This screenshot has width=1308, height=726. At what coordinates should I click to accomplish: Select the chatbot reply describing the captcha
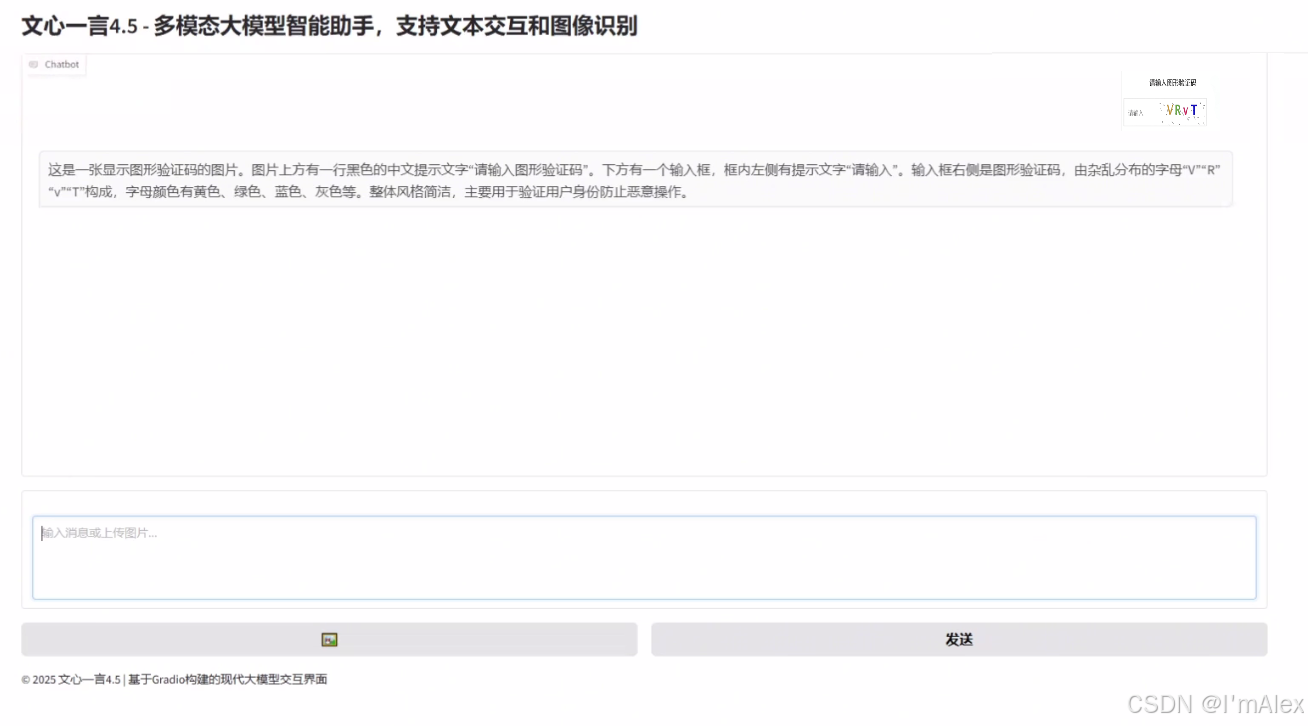pos(635,181)
